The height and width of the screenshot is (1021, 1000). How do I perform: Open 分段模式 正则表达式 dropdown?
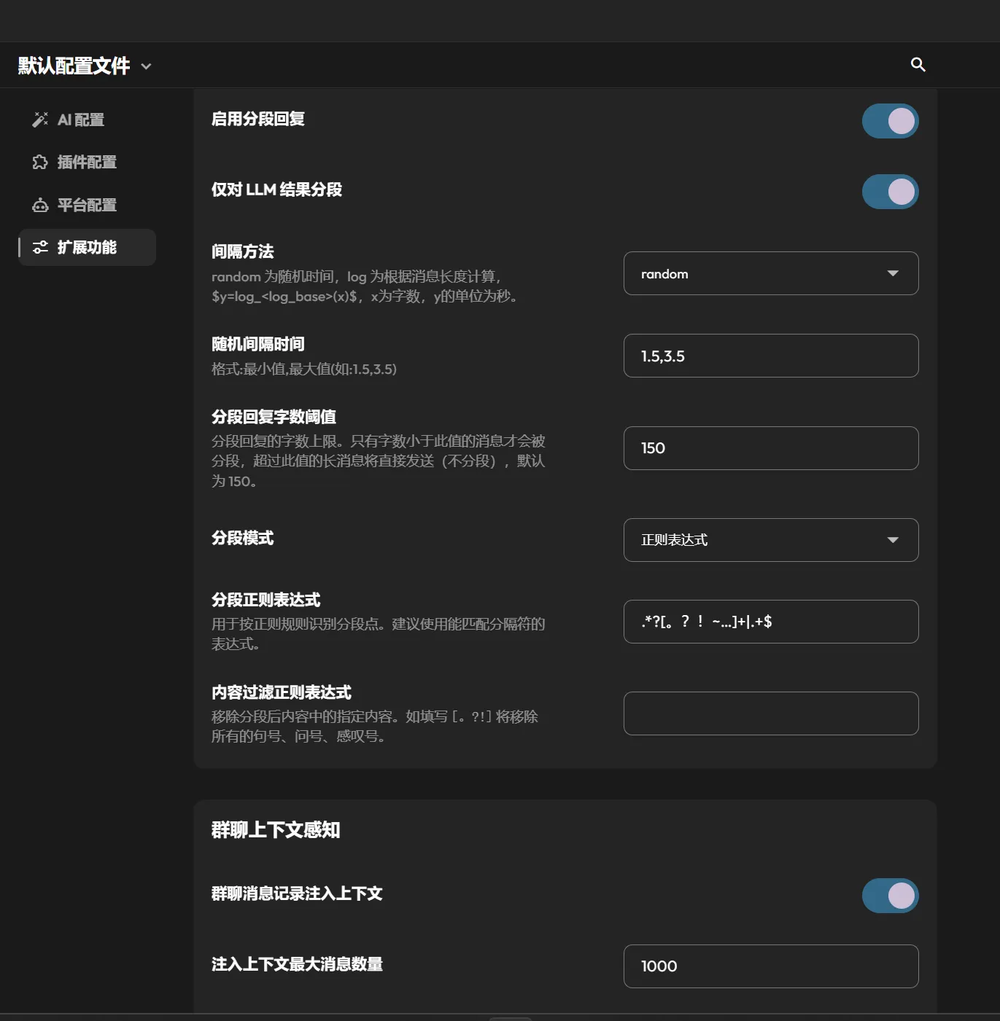pyautogui.click(x=771, y=540)
